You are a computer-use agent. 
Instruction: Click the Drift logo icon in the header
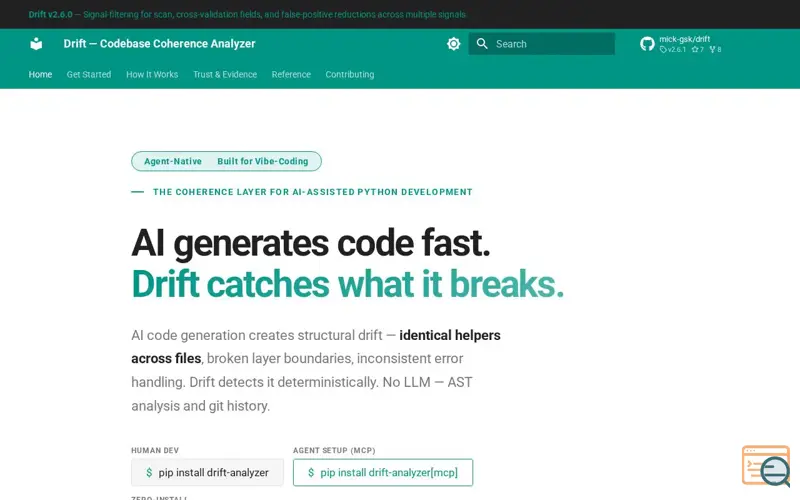click(36, 44)
